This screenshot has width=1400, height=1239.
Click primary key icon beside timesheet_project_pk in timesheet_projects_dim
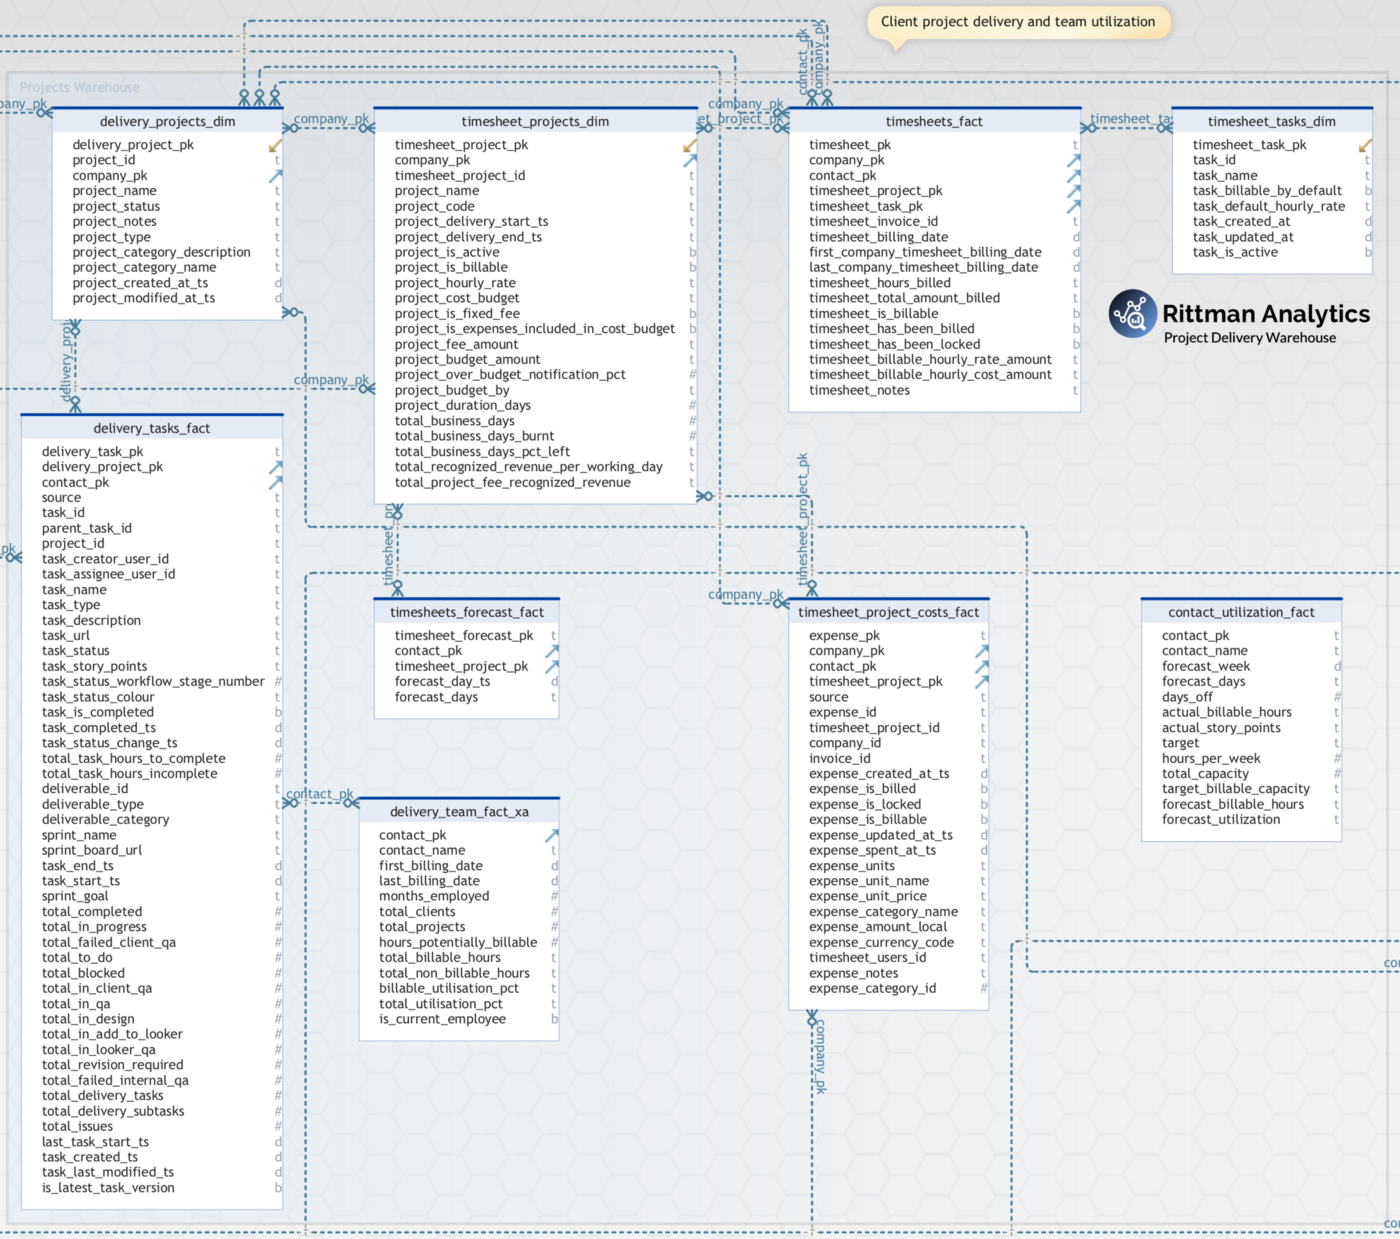coord(690,146)
